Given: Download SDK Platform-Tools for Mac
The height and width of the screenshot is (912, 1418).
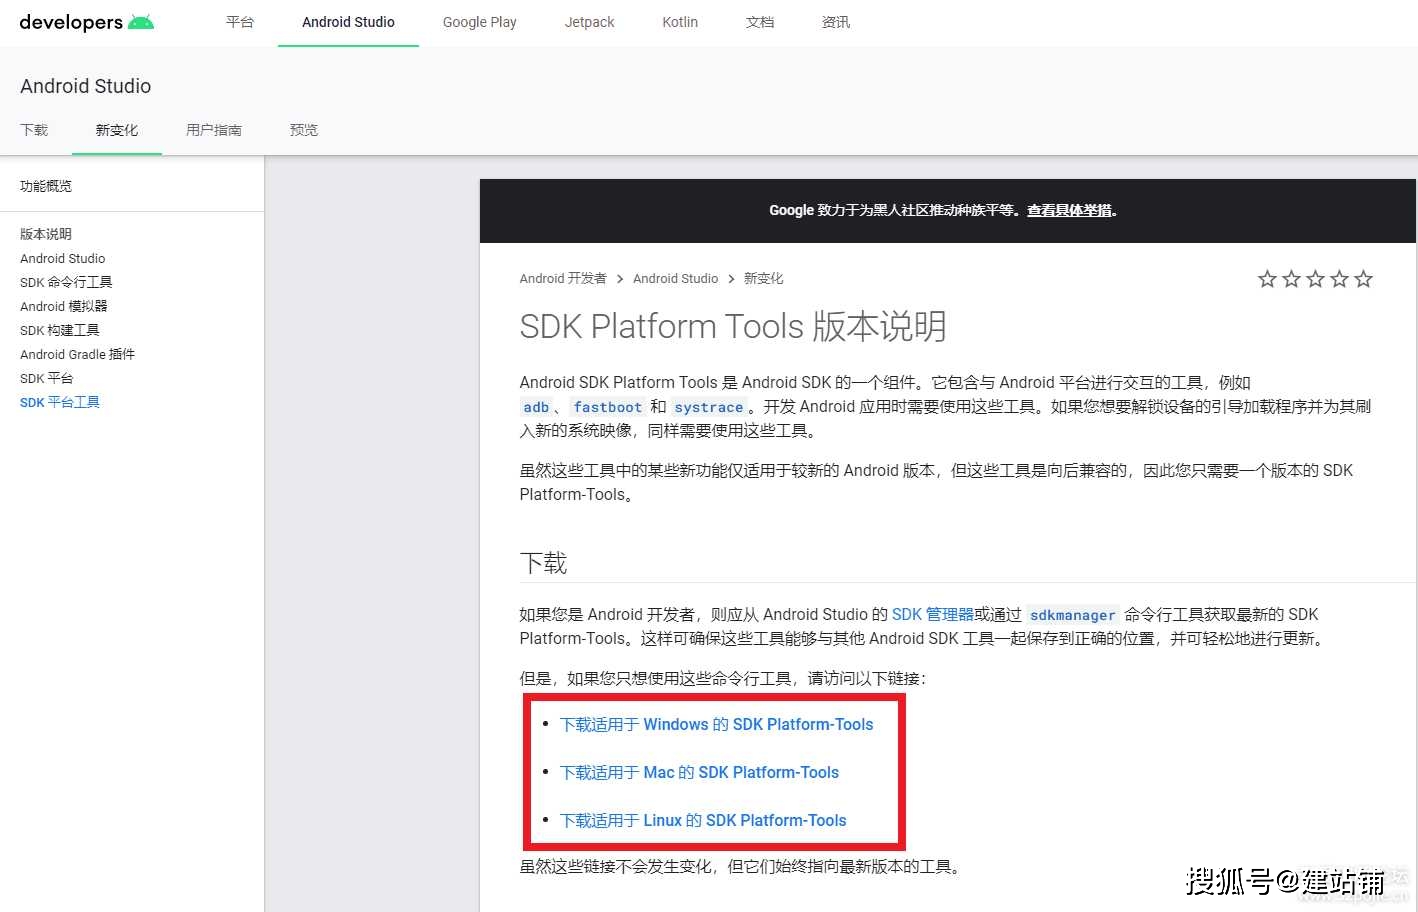Looking at the screenshot, I should 699,773.
